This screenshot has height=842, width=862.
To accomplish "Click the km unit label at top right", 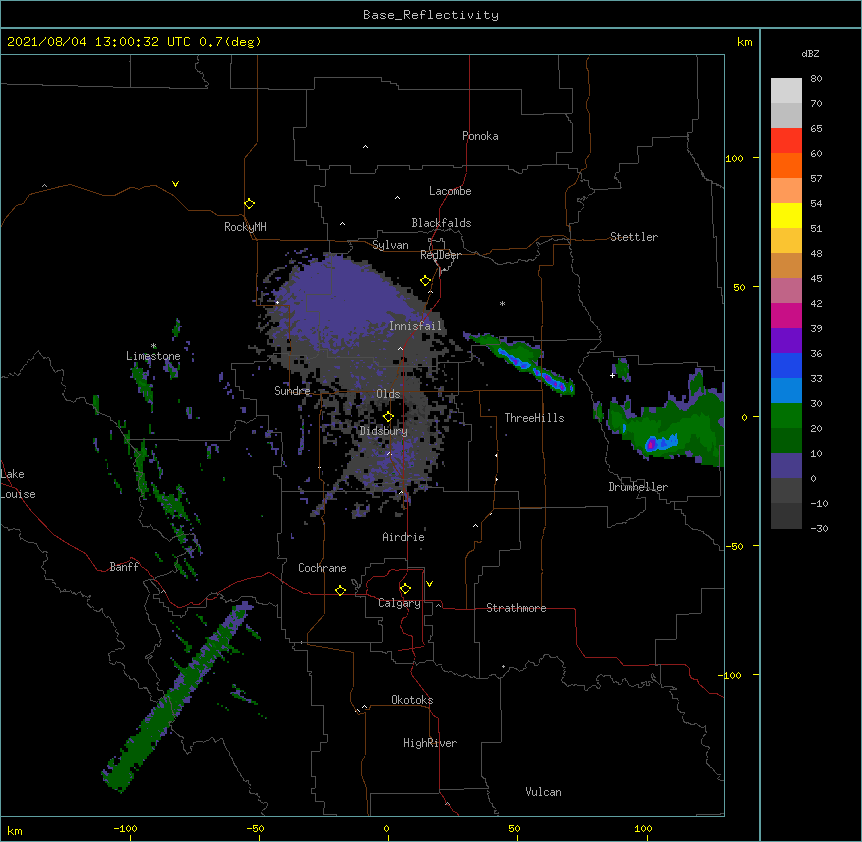I will (x=745, y=42).
